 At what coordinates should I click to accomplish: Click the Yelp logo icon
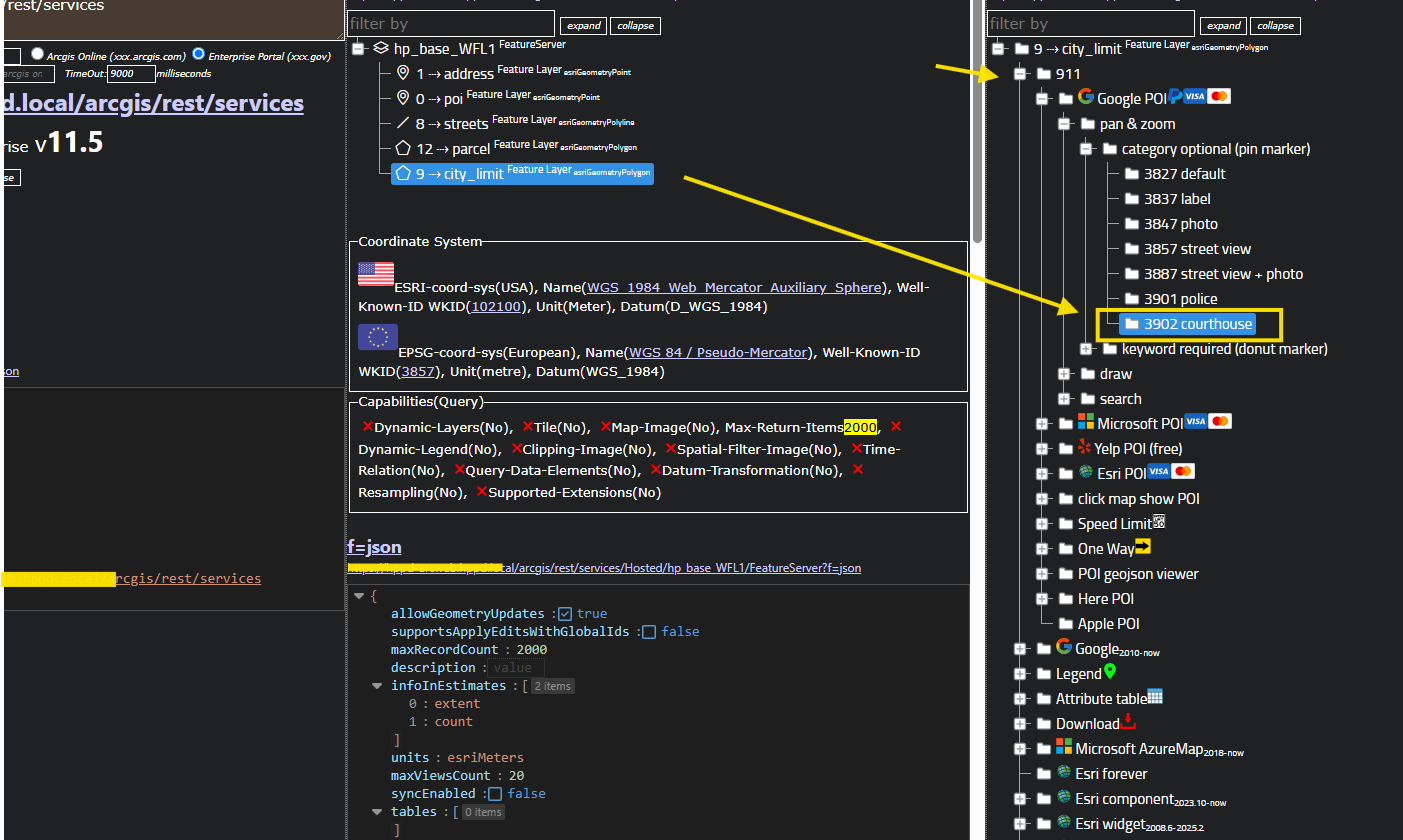click(x=1086, y=448)
